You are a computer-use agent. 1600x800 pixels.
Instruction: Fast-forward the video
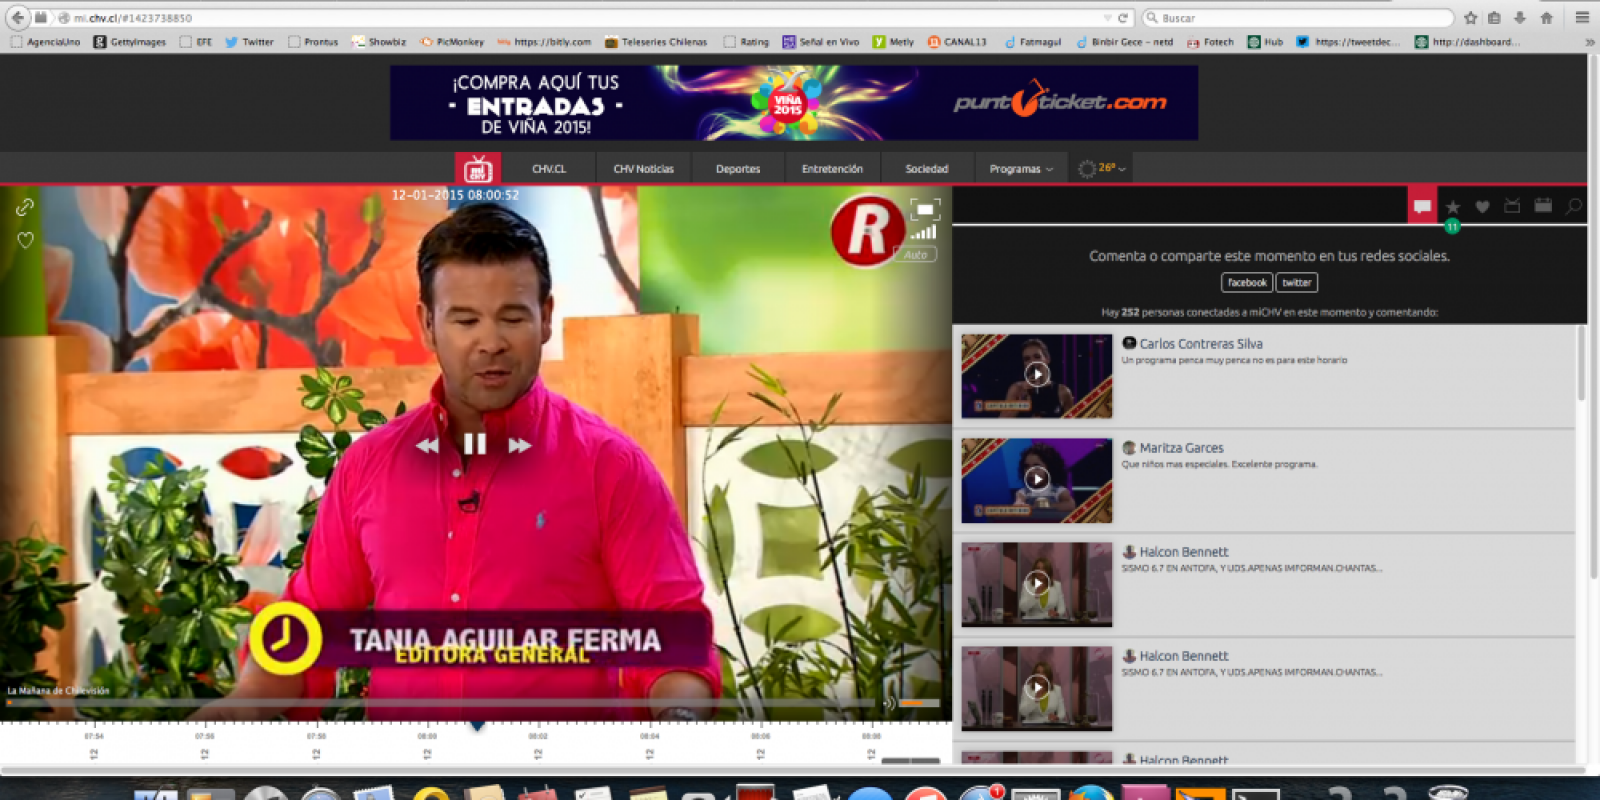click(x=520, y=445)
